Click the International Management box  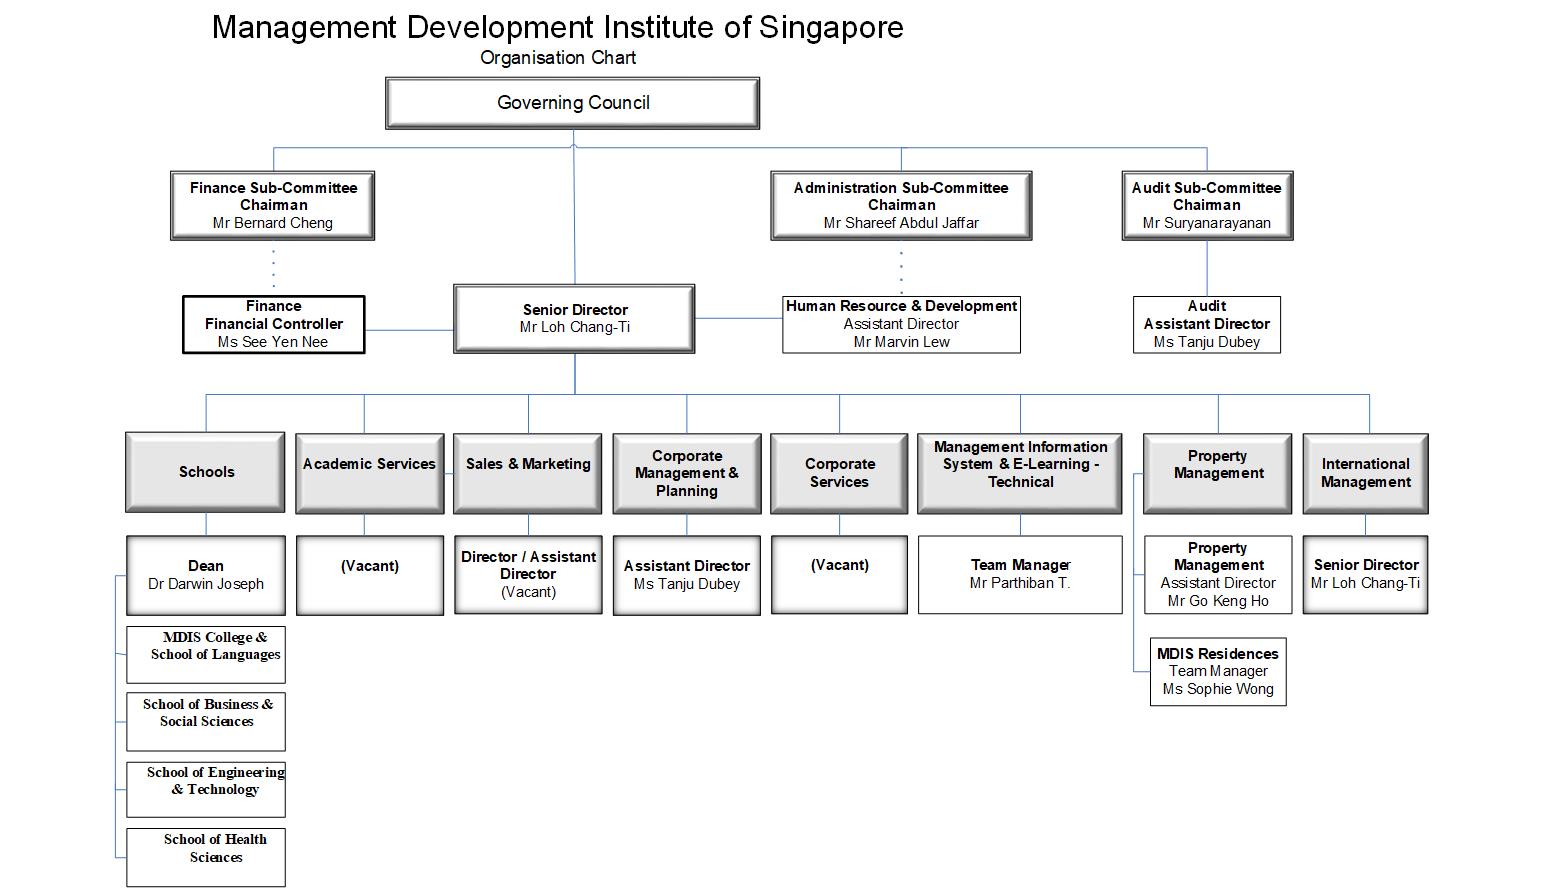click(x=1365, y=473)
